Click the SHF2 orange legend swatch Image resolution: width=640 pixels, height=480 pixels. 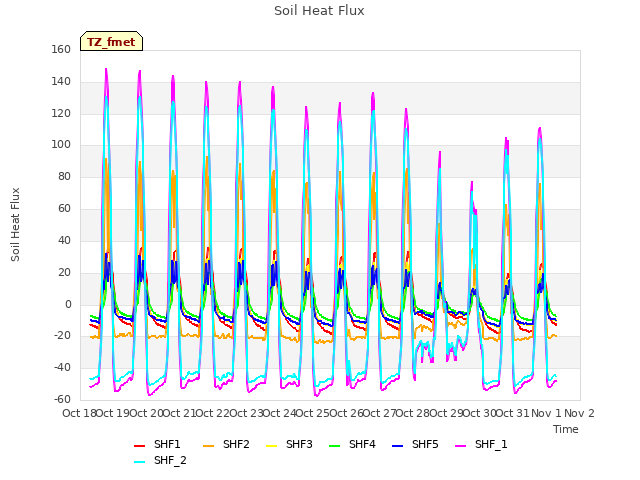pyautogui.click(x=209, y=446)
